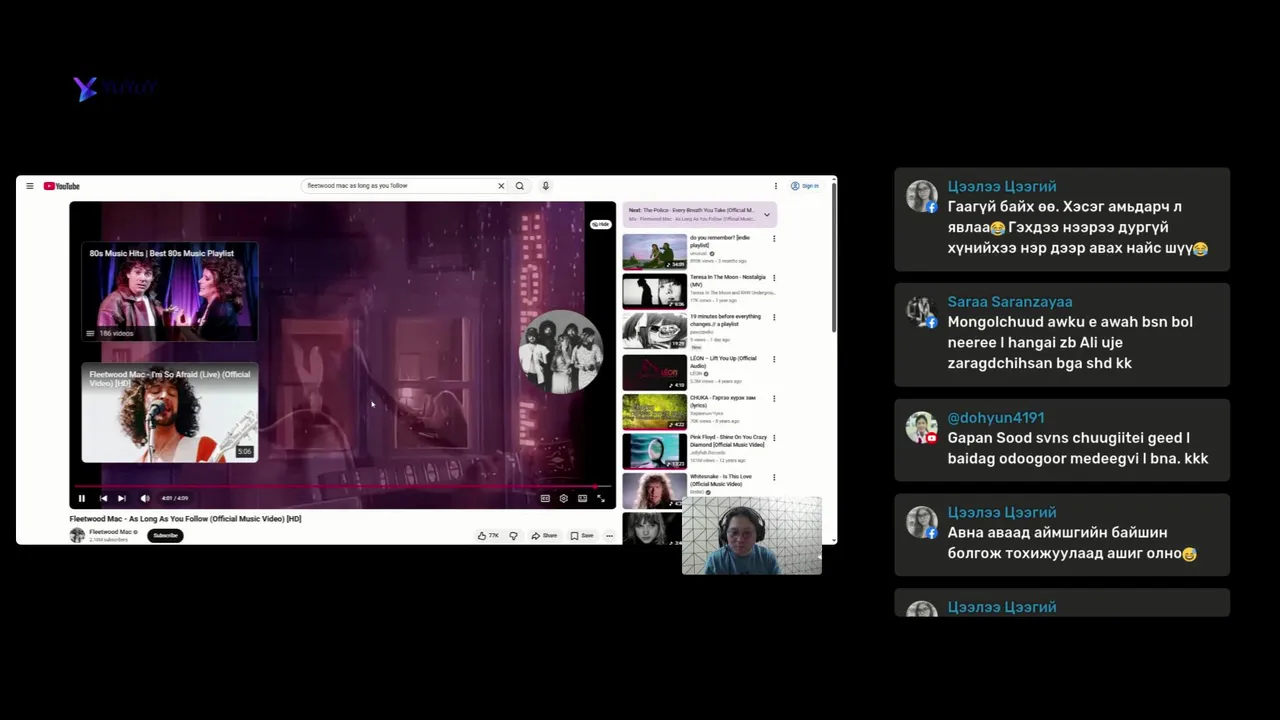Enter fullscreen mode
The width and height of the screenshot is (1280, 720).
[601, 498]
